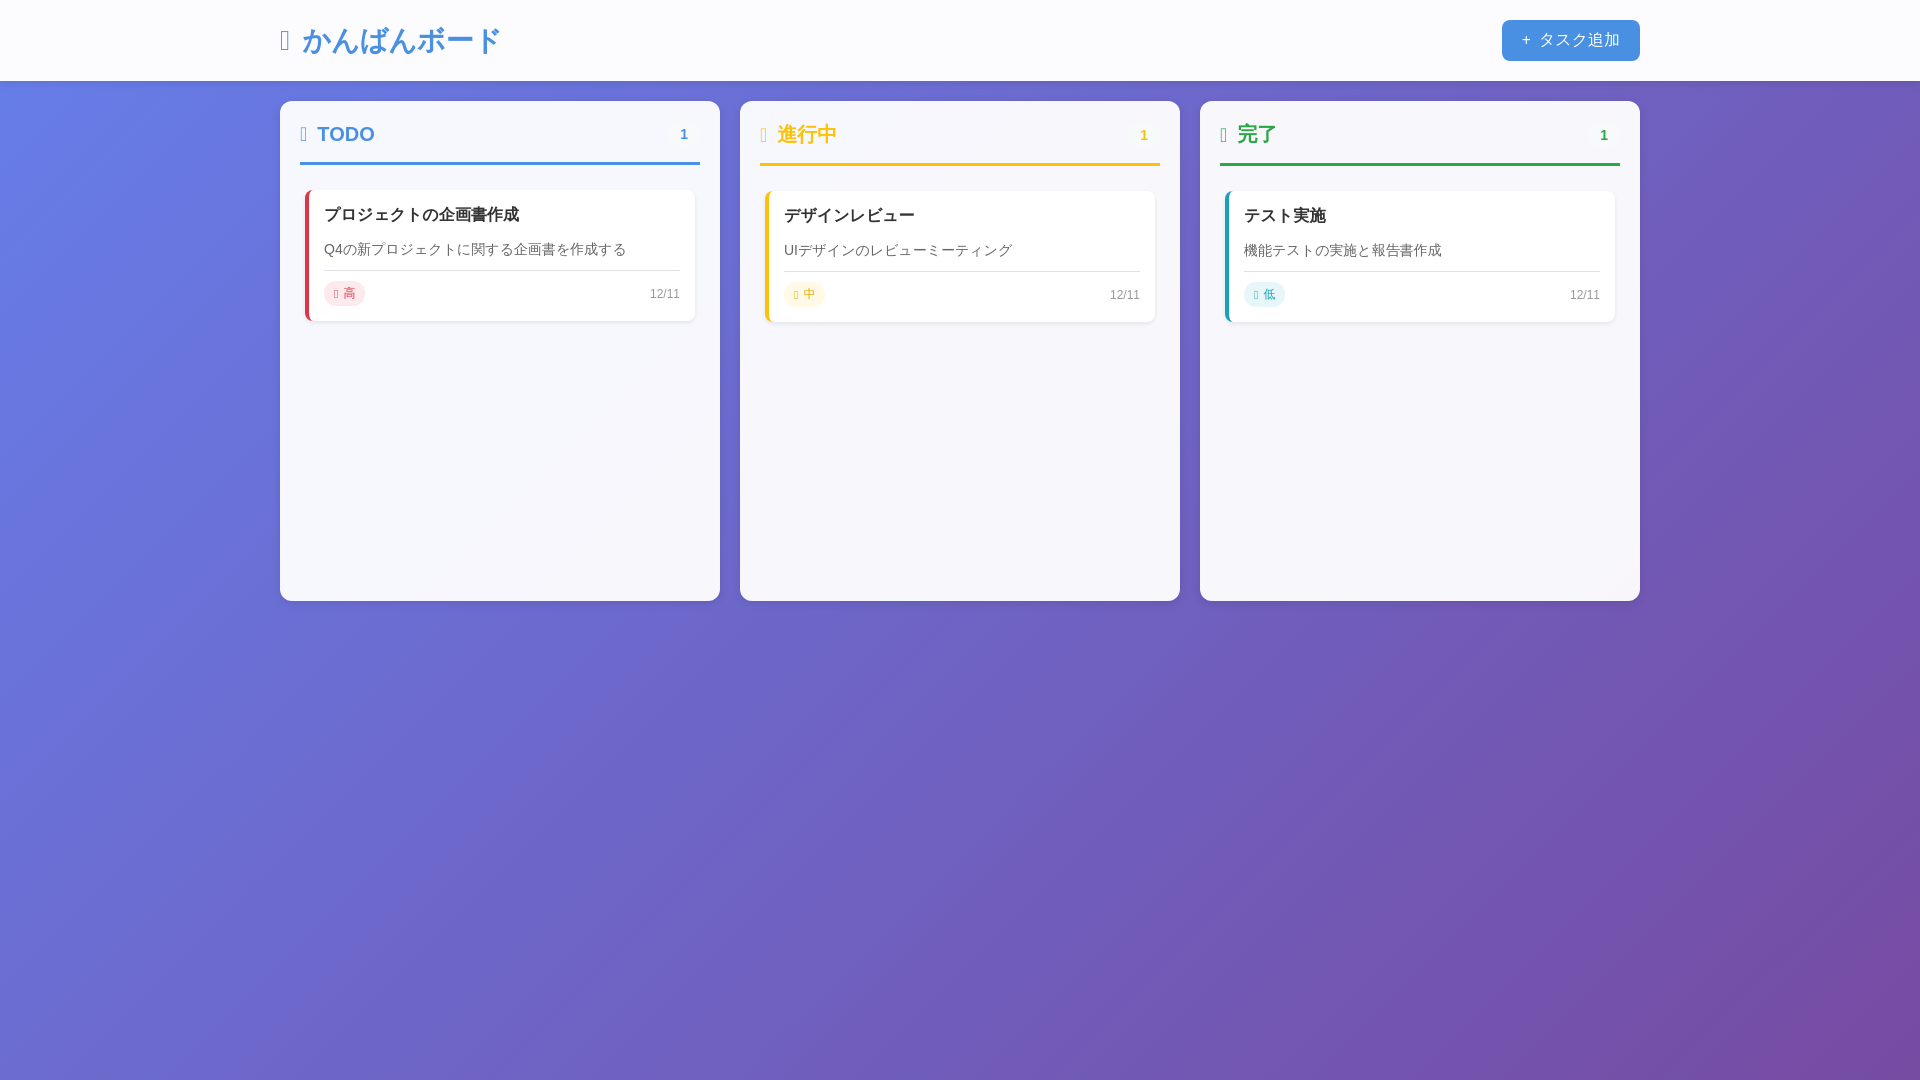Open the デザインレビュー task card
The image size is (1920, 1080).
pyautogui.click(x=960, y=256)
